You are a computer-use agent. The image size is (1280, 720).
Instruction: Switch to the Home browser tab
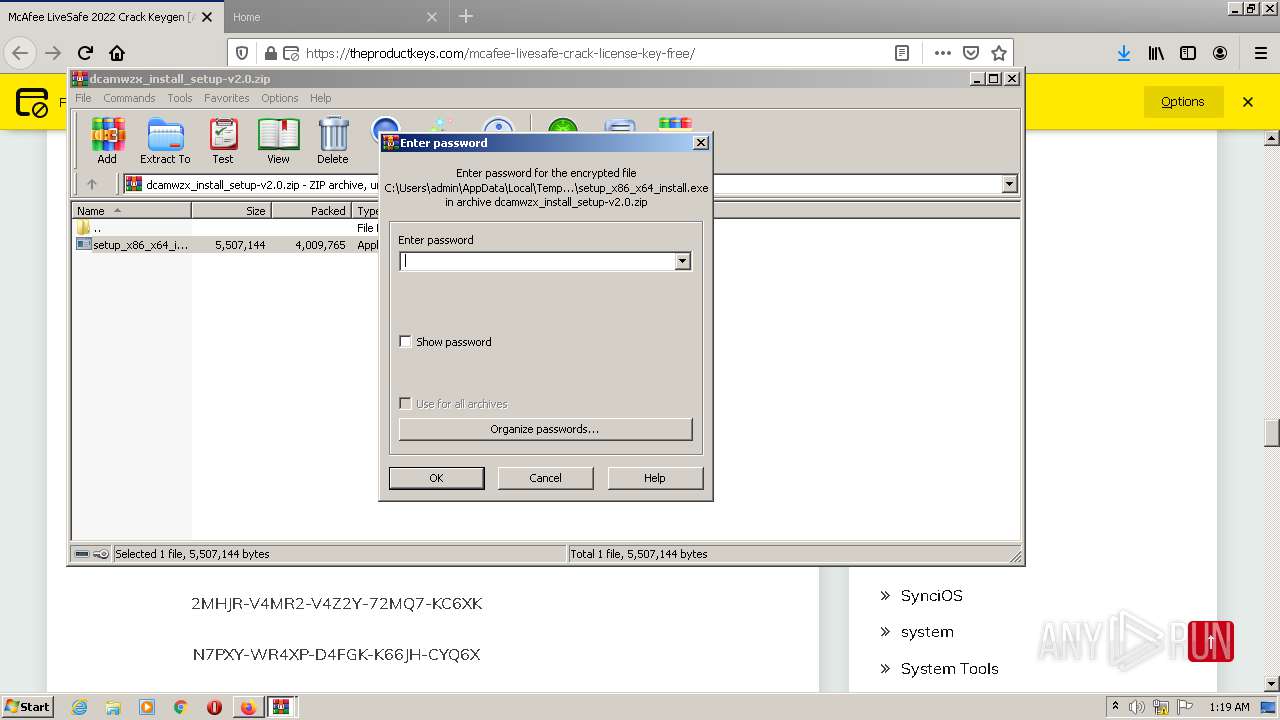[320, 17]
